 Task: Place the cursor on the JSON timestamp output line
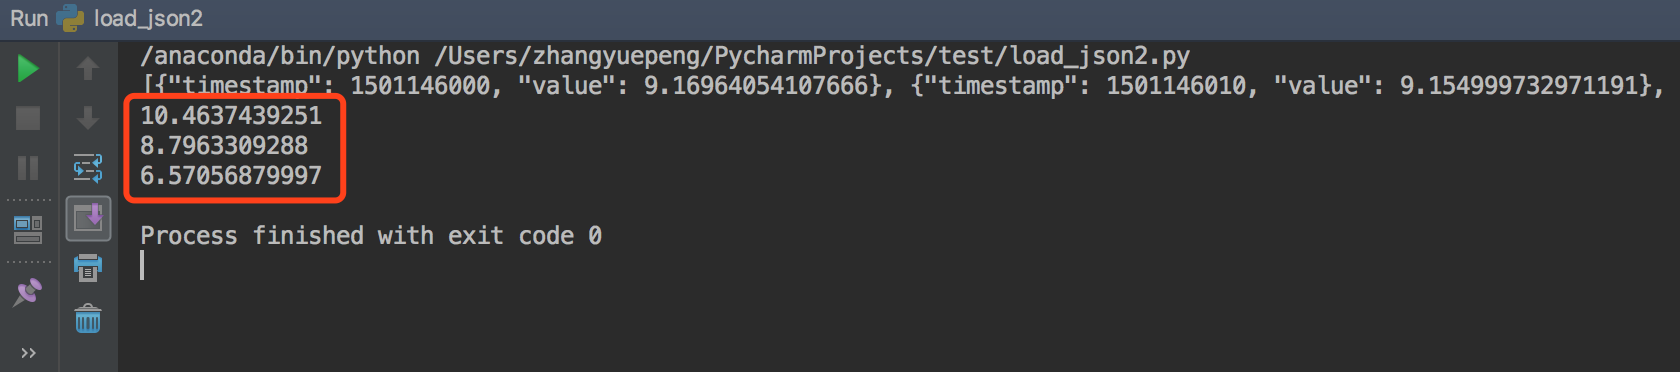point(900,86)
